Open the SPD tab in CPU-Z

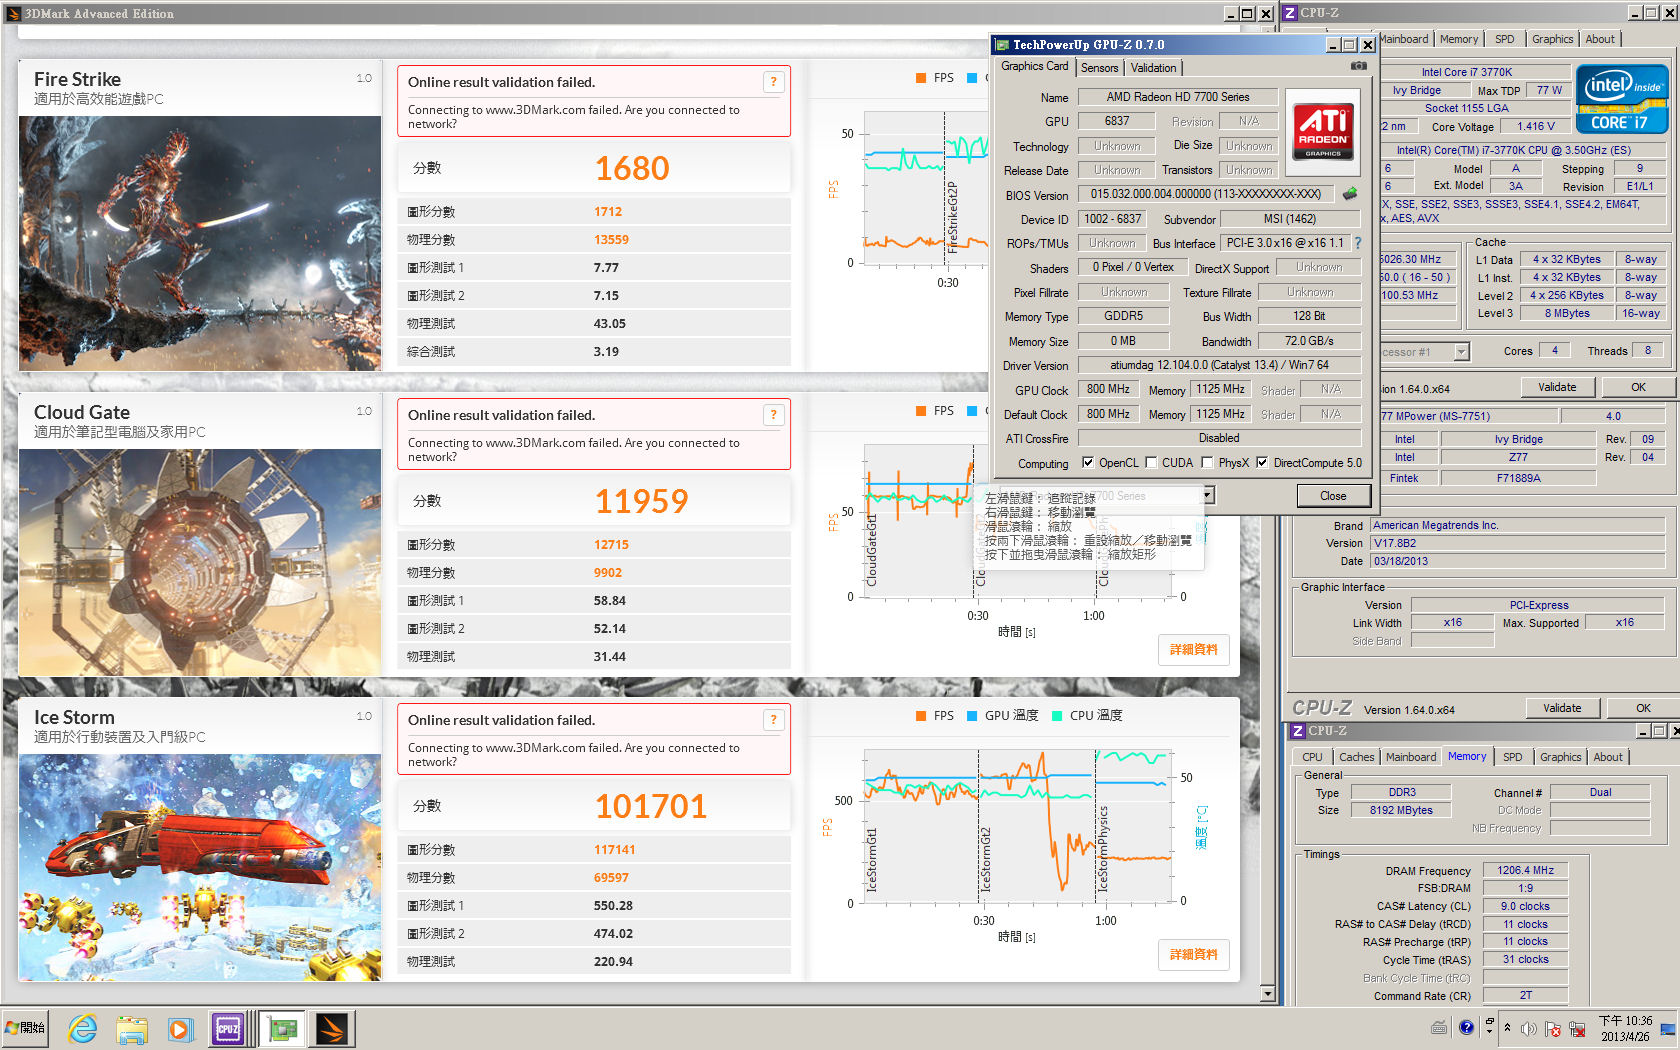tap(1513, 757)
